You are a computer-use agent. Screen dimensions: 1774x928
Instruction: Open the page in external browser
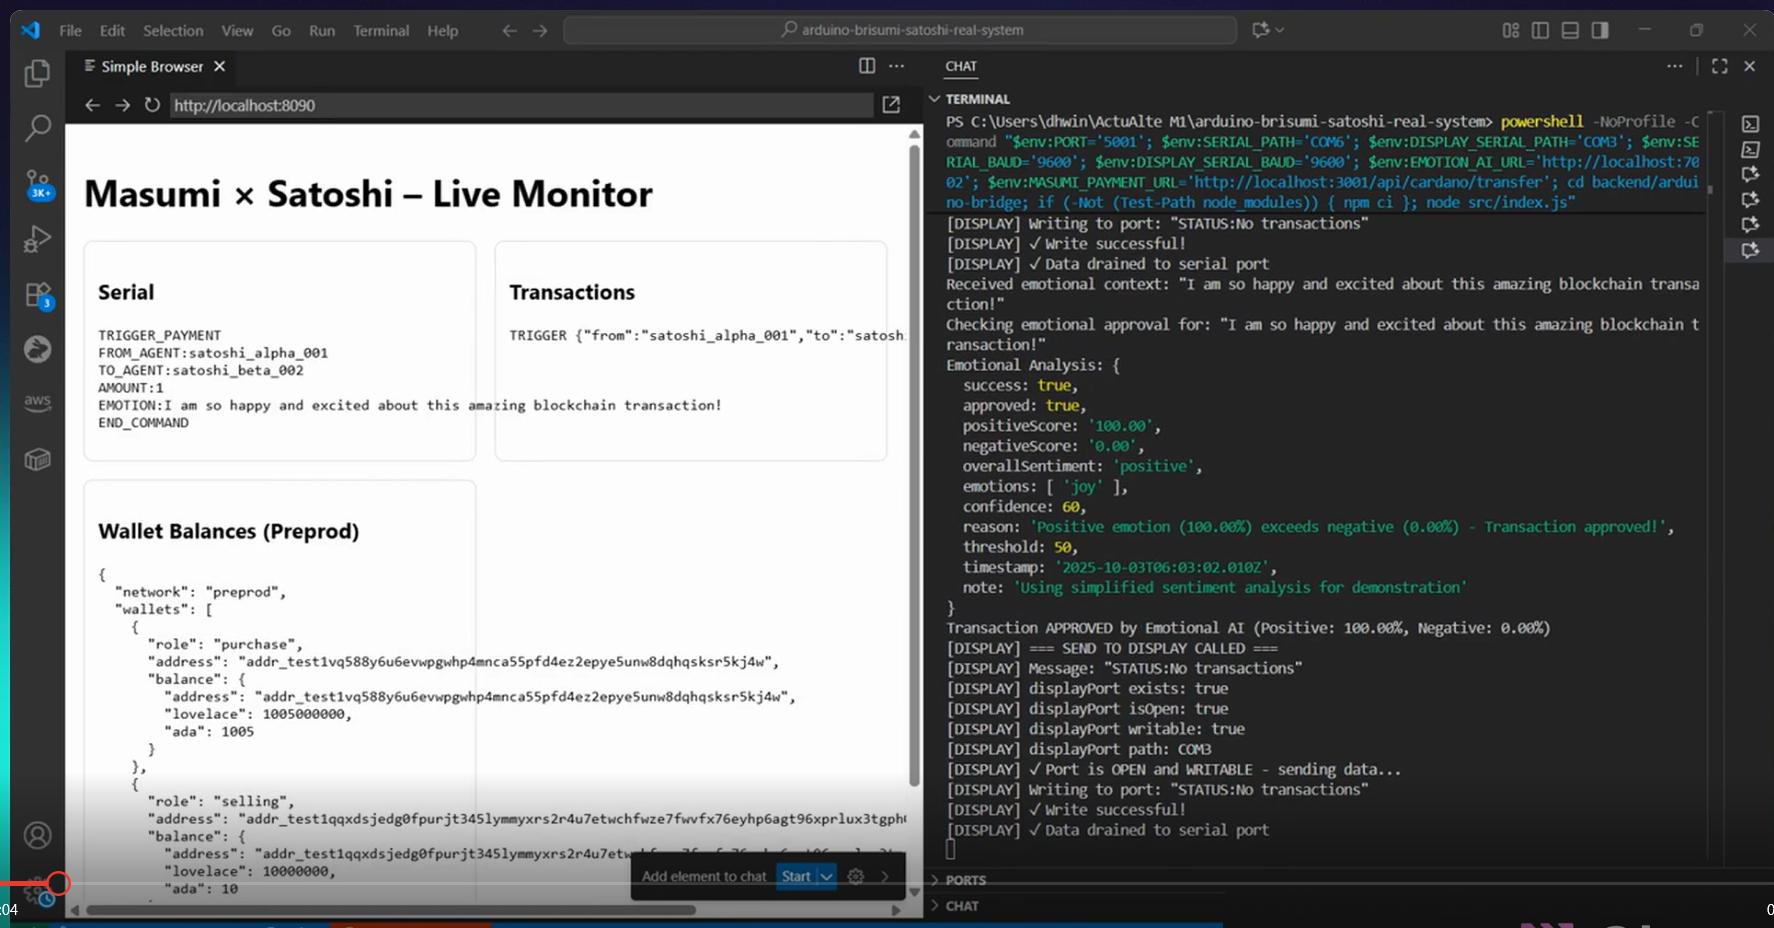point(891,105)
